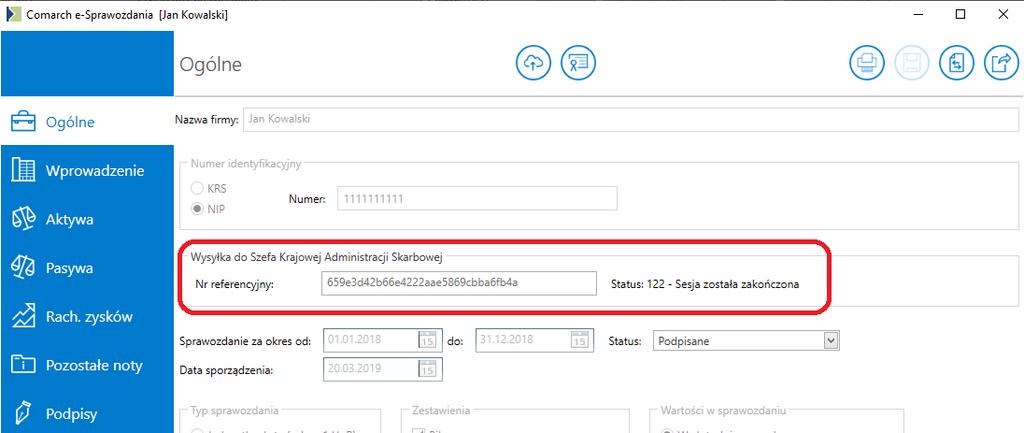This screenshot has height=433, width=1024.
Task: Click the Comarch app icon in title bar
Action: (13, 14)
